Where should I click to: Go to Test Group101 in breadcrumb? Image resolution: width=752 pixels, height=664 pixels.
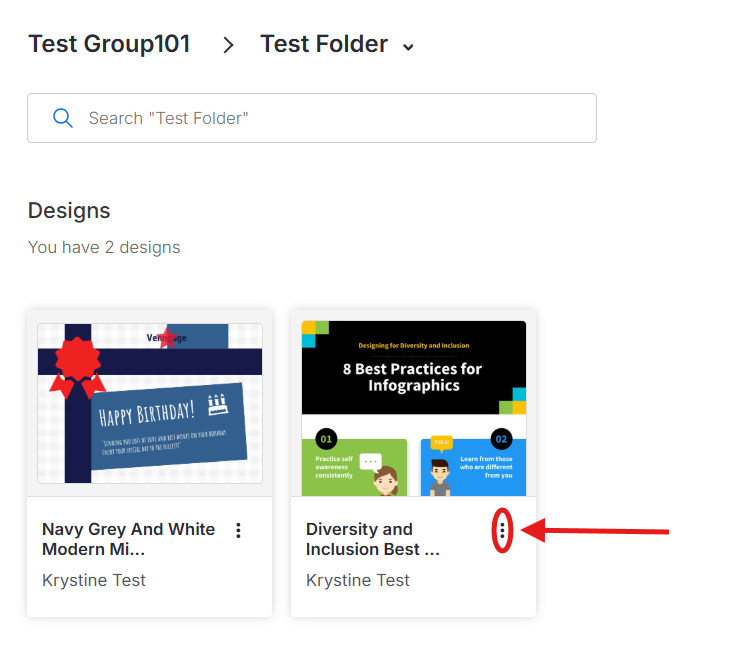click(x=109, y=44)
